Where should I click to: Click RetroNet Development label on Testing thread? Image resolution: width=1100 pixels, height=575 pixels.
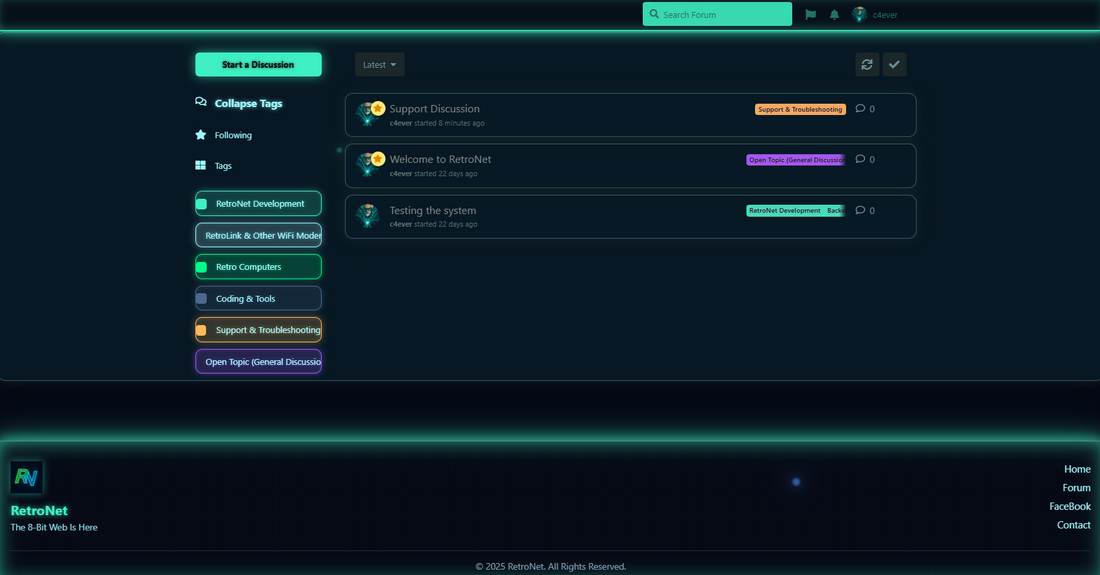784,210
